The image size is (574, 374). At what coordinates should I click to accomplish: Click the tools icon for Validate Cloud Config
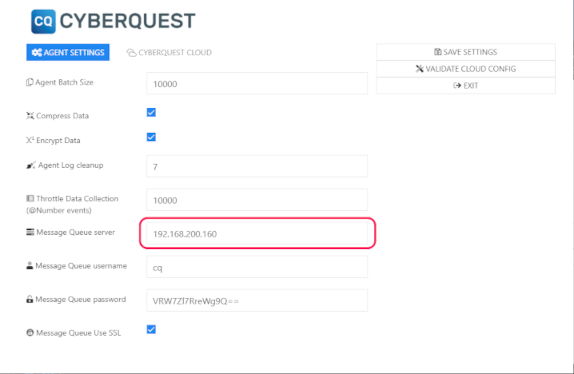click(420, 69)
